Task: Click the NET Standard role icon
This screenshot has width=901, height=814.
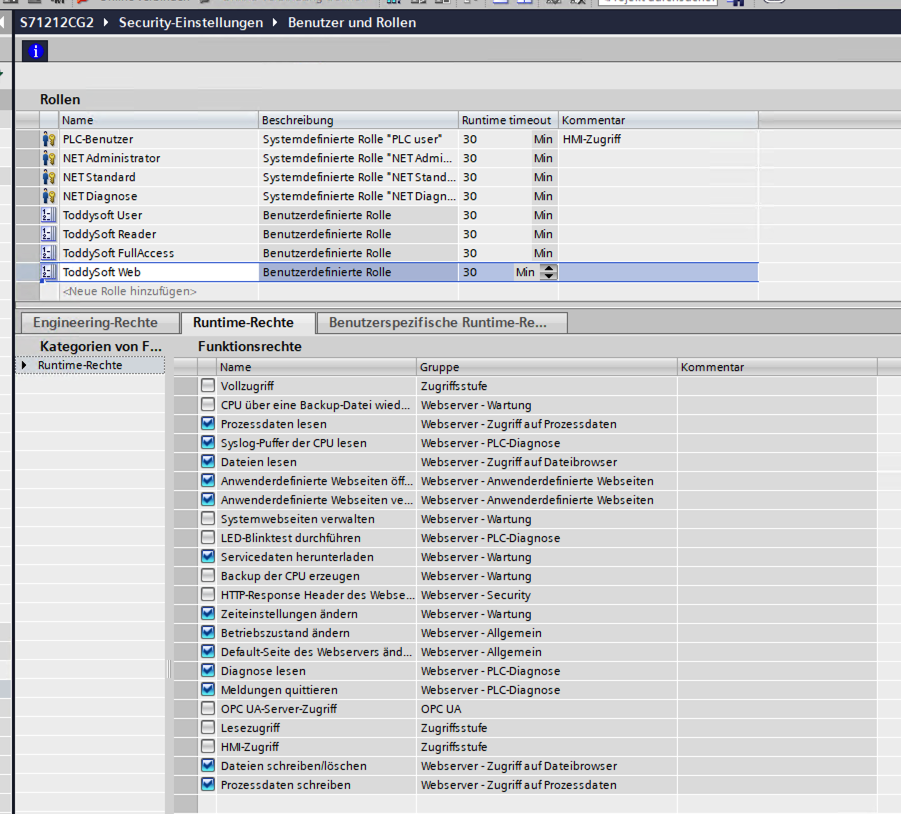Action: 49,177
